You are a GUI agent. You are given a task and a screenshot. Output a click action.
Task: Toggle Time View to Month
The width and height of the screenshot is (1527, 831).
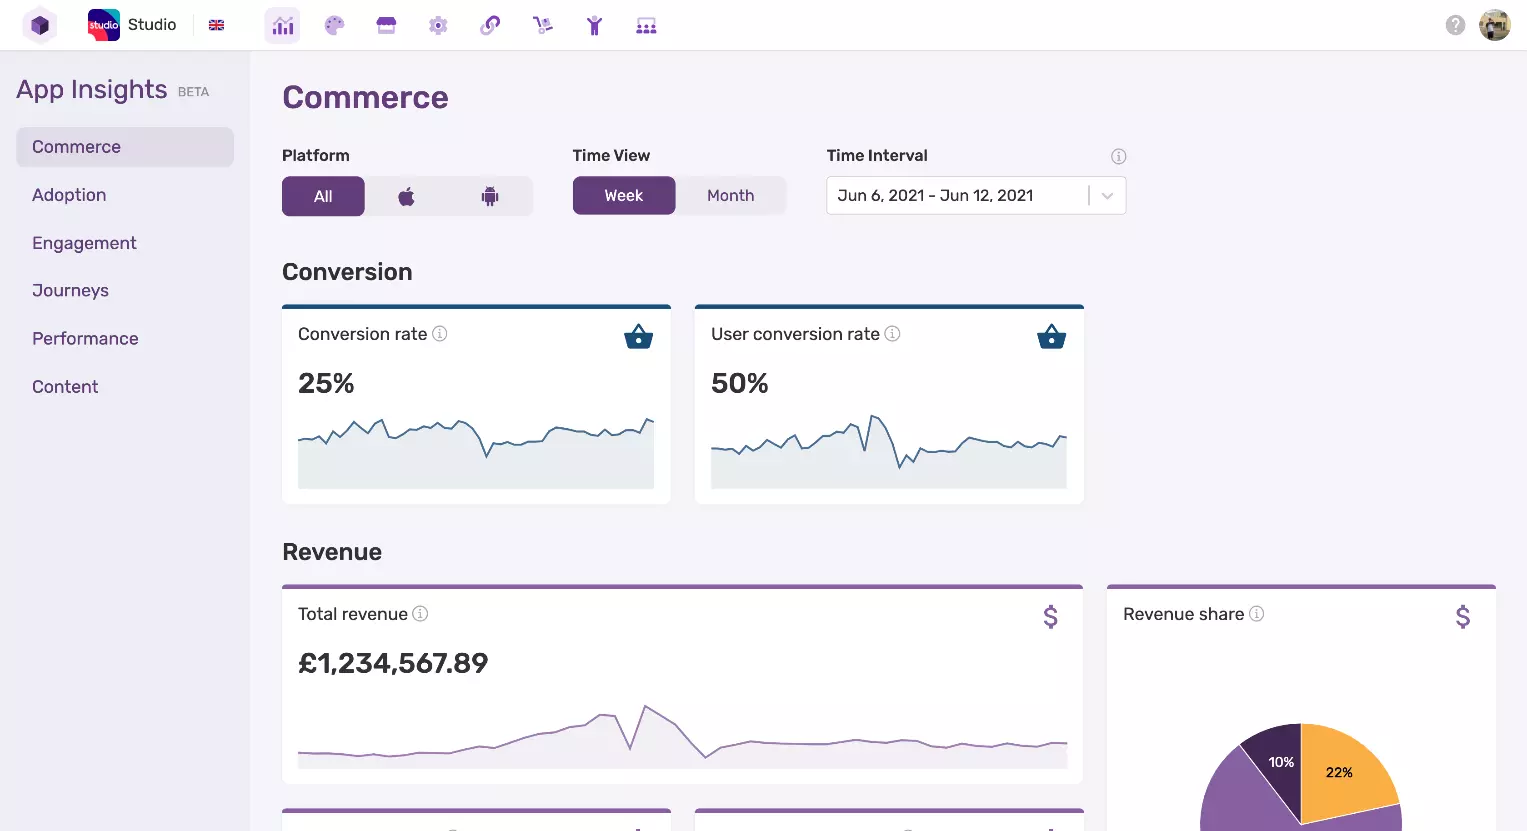tap(731, 195)
